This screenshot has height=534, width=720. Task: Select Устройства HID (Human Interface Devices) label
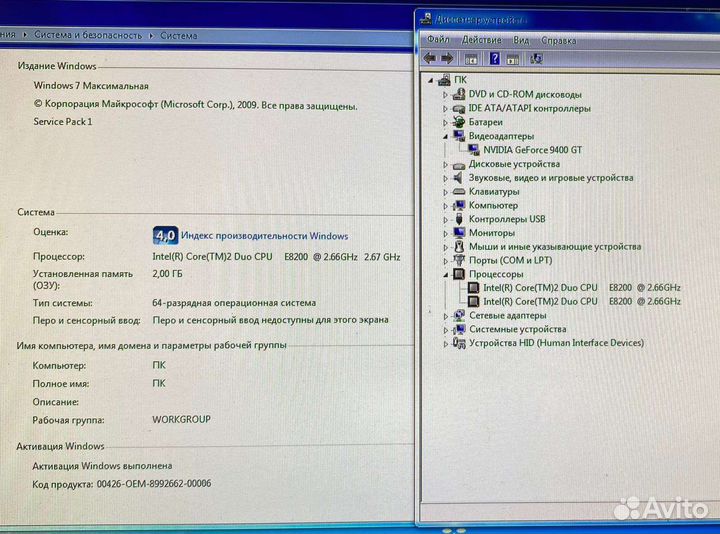tap(556, 343)
